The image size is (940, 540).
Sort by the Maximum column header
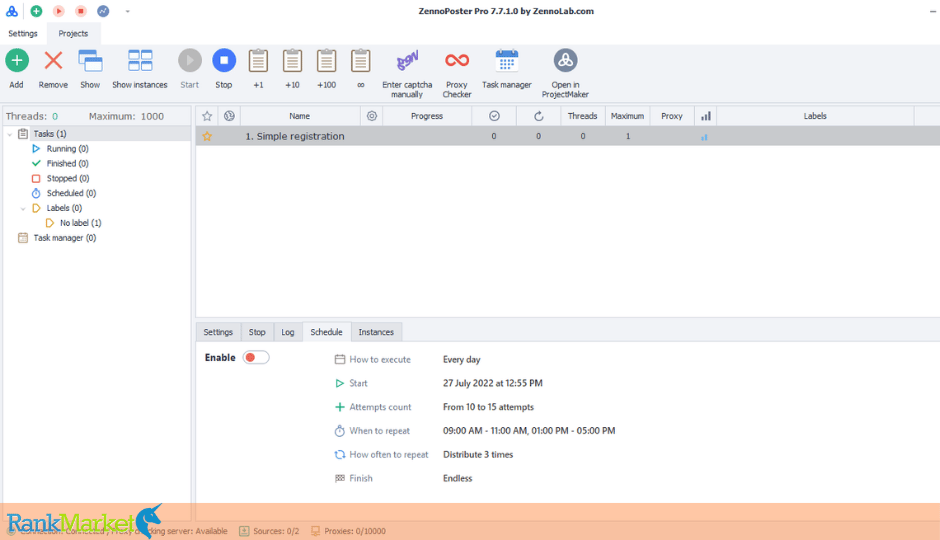(628, 116)
